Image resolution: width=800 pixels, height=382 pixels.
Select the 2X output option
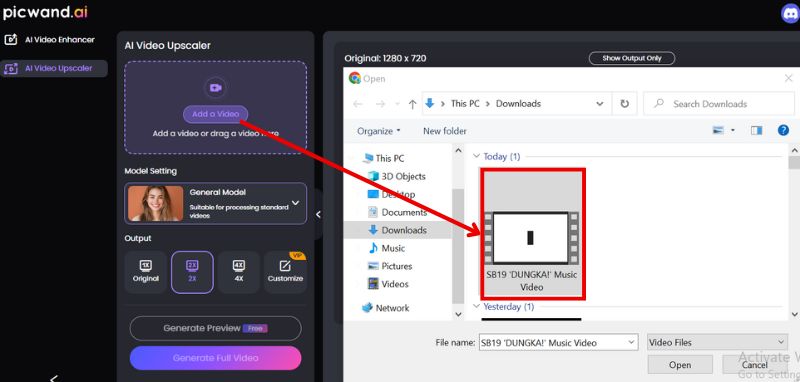[192, 272]
